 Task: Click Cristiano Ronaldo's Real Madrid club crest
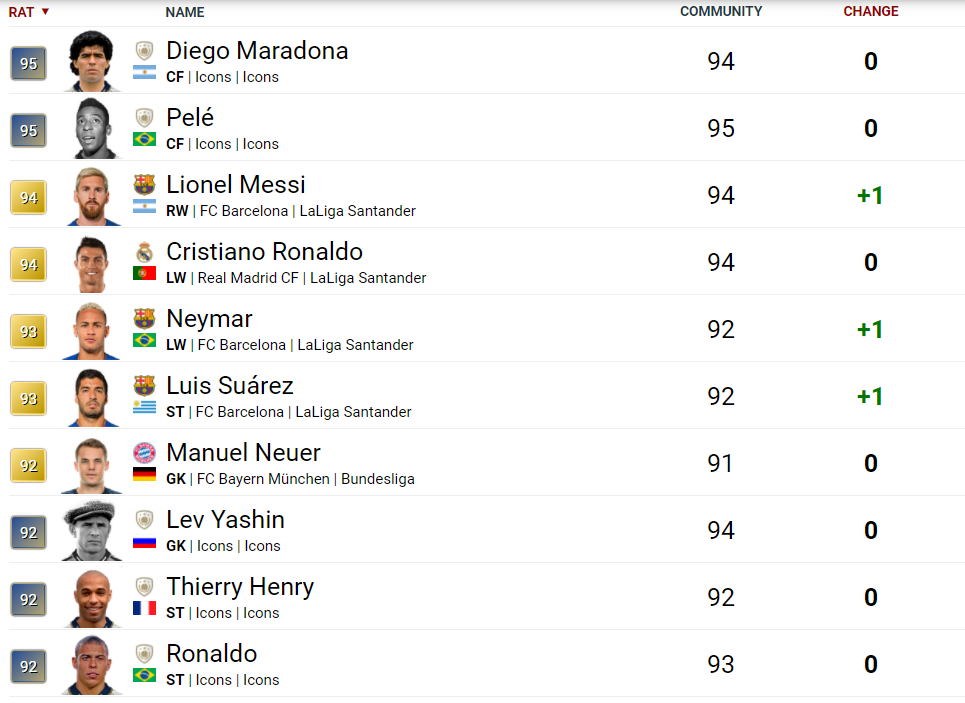click(x=144, y=251)
